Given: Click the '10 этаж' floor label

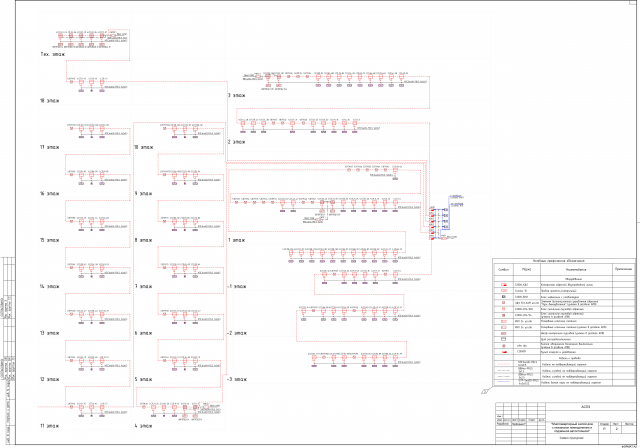Looking at the screenshot, I should point(144,147).
